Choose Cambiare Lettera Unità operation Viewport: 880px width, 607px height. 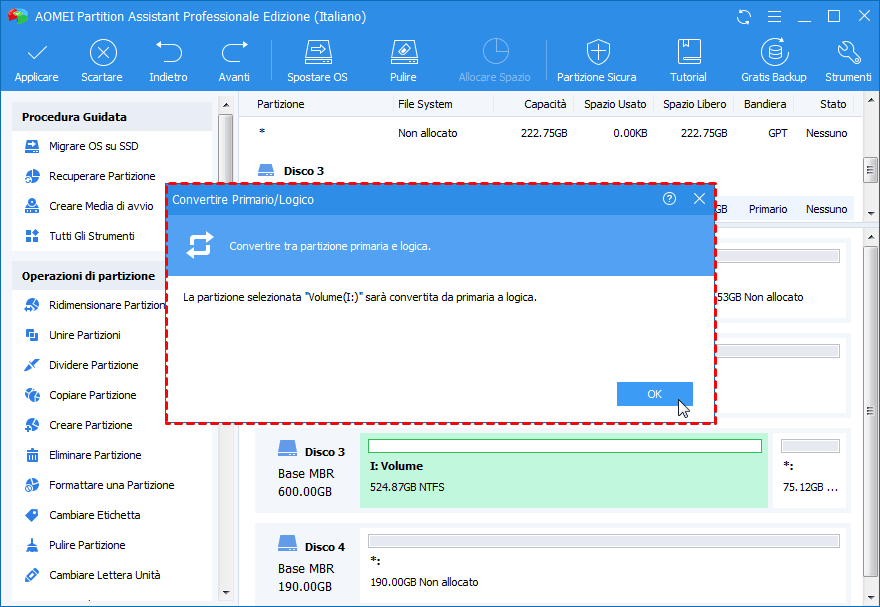(x=104, y=575)
